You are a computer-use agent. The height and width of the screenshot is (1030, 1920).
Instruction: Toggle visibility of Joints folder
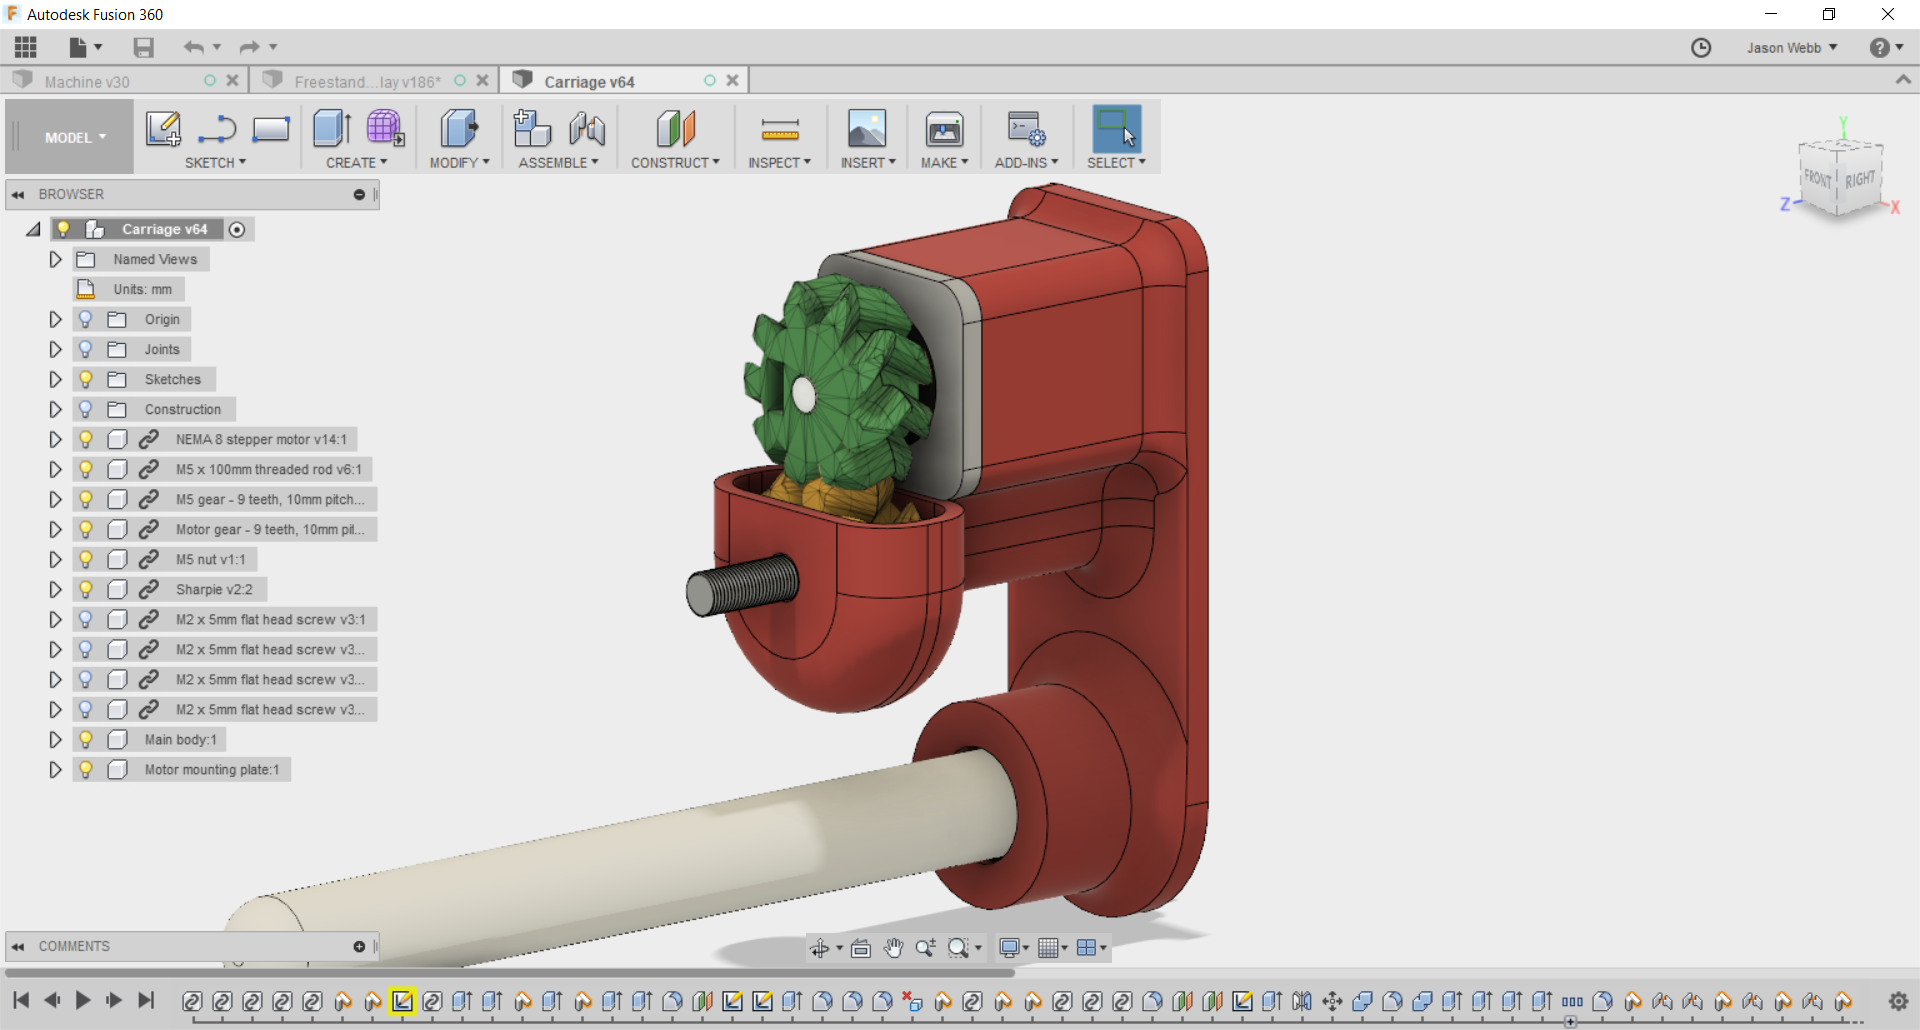86,349
